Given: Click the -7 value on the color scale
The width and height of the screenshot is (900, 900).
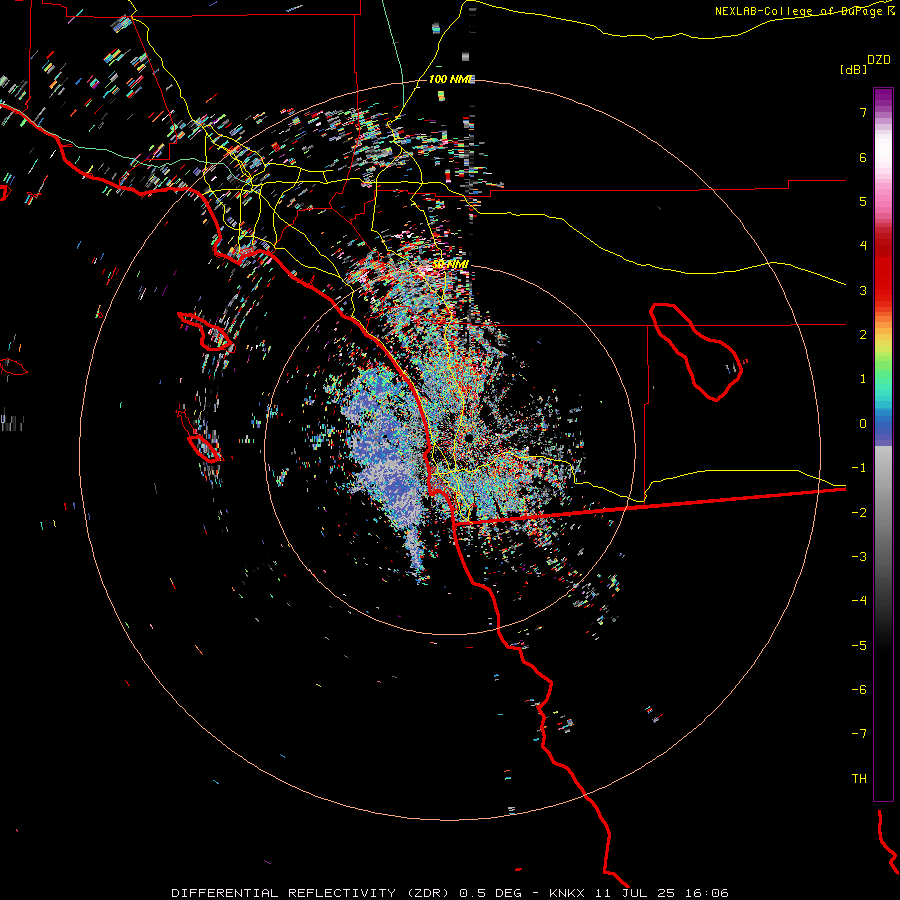Looking at the screenshot, I should (x=859, y=734).
